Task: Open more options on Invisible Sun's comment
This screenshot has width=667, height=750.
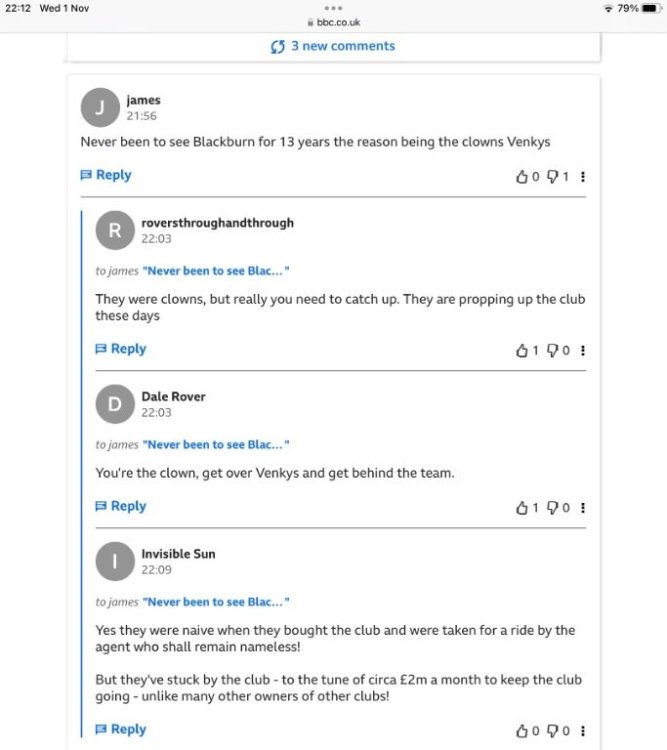Action: [x=583, y=731]
